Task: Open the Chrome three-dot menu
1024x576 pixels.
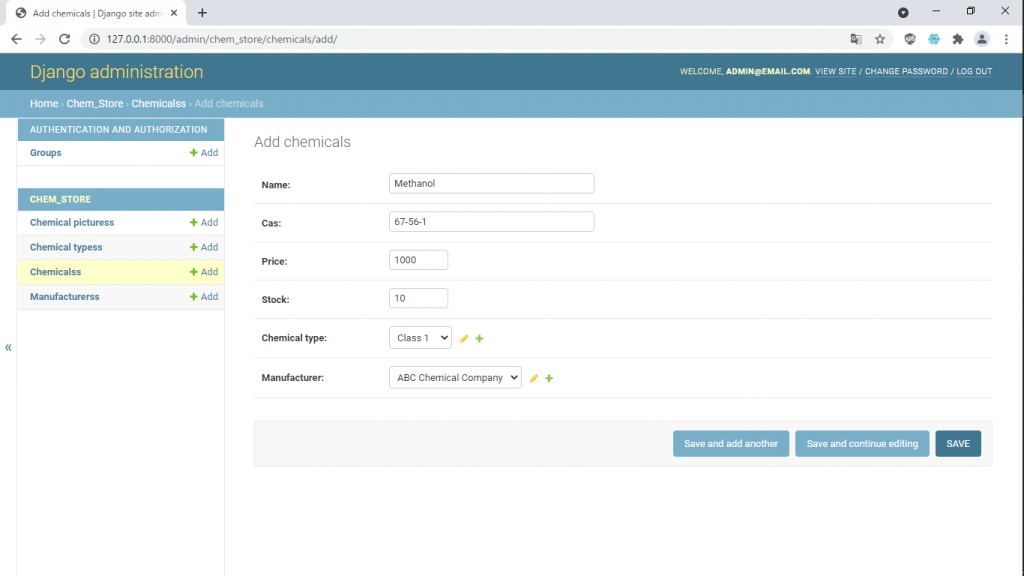Action: click(x=1006, y=38)
